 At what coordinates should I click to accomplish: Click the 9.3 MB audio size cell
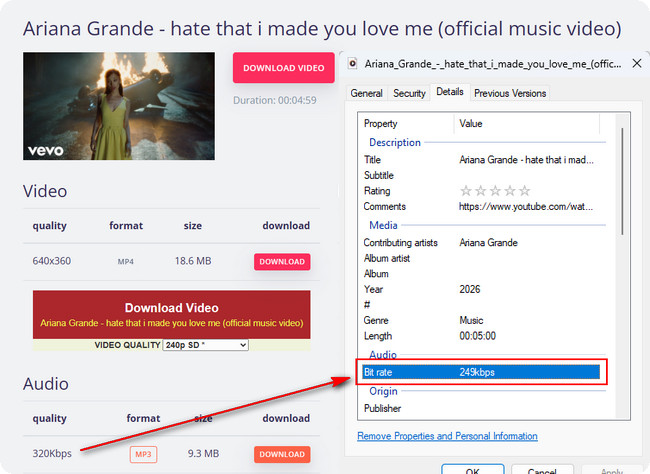pos(203,454)
